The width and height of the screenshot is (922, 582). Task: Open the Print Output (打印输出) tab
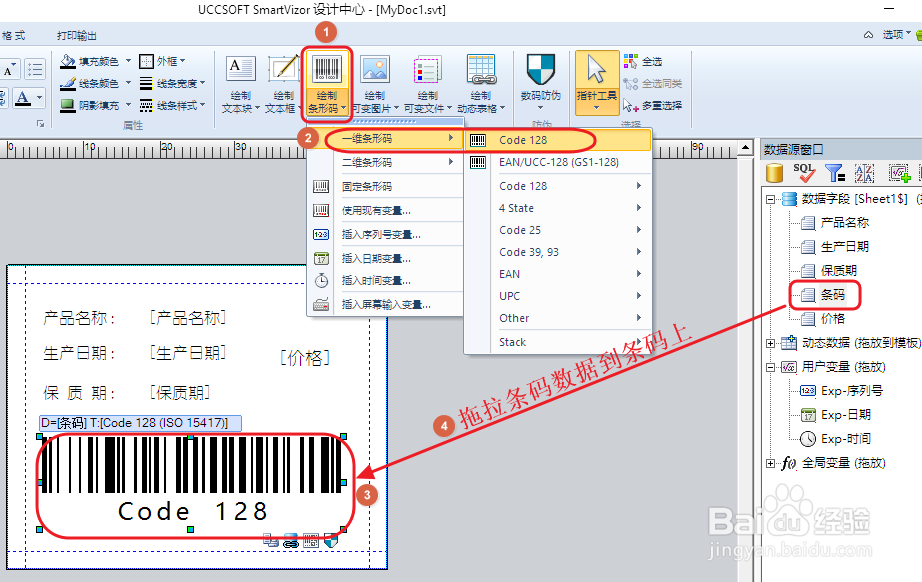coord(76,35)
